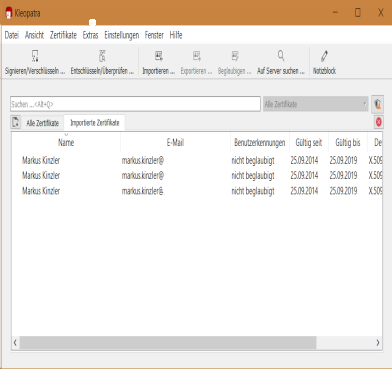This screenshot has height=369, width=392.
Task: Click the horizontal scrollbar thumb
Action: coord(168,342)
